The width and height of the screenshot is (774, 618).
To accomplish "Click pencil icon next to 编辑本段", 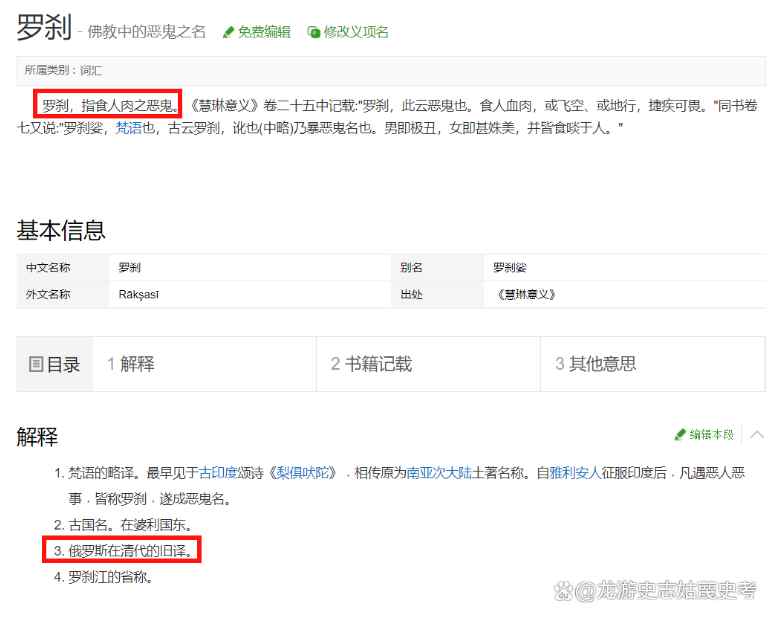I will [680, 434].
